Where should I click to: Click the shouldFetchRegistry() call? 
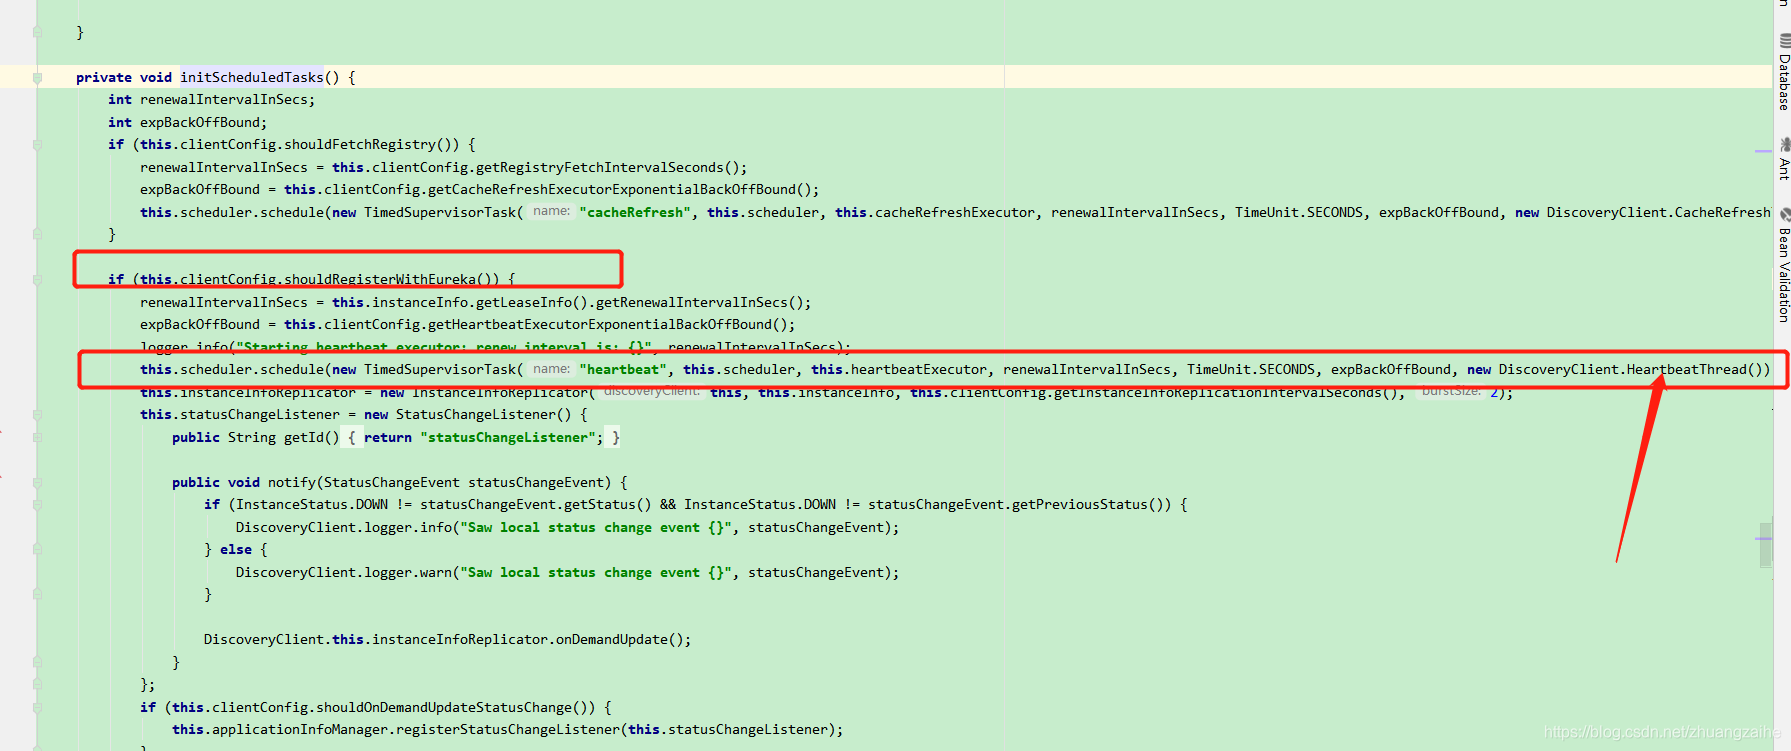[x=372, y=144]
